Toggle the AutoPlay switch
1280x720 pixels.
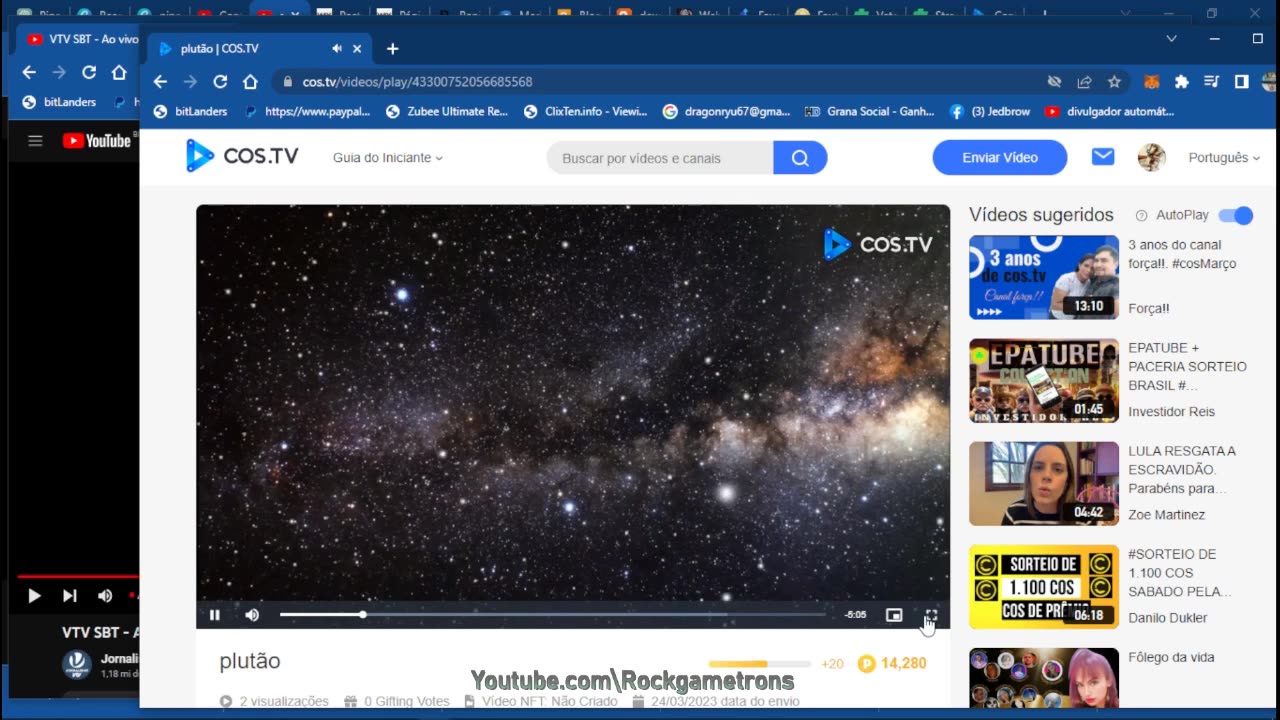(1236, 215)
